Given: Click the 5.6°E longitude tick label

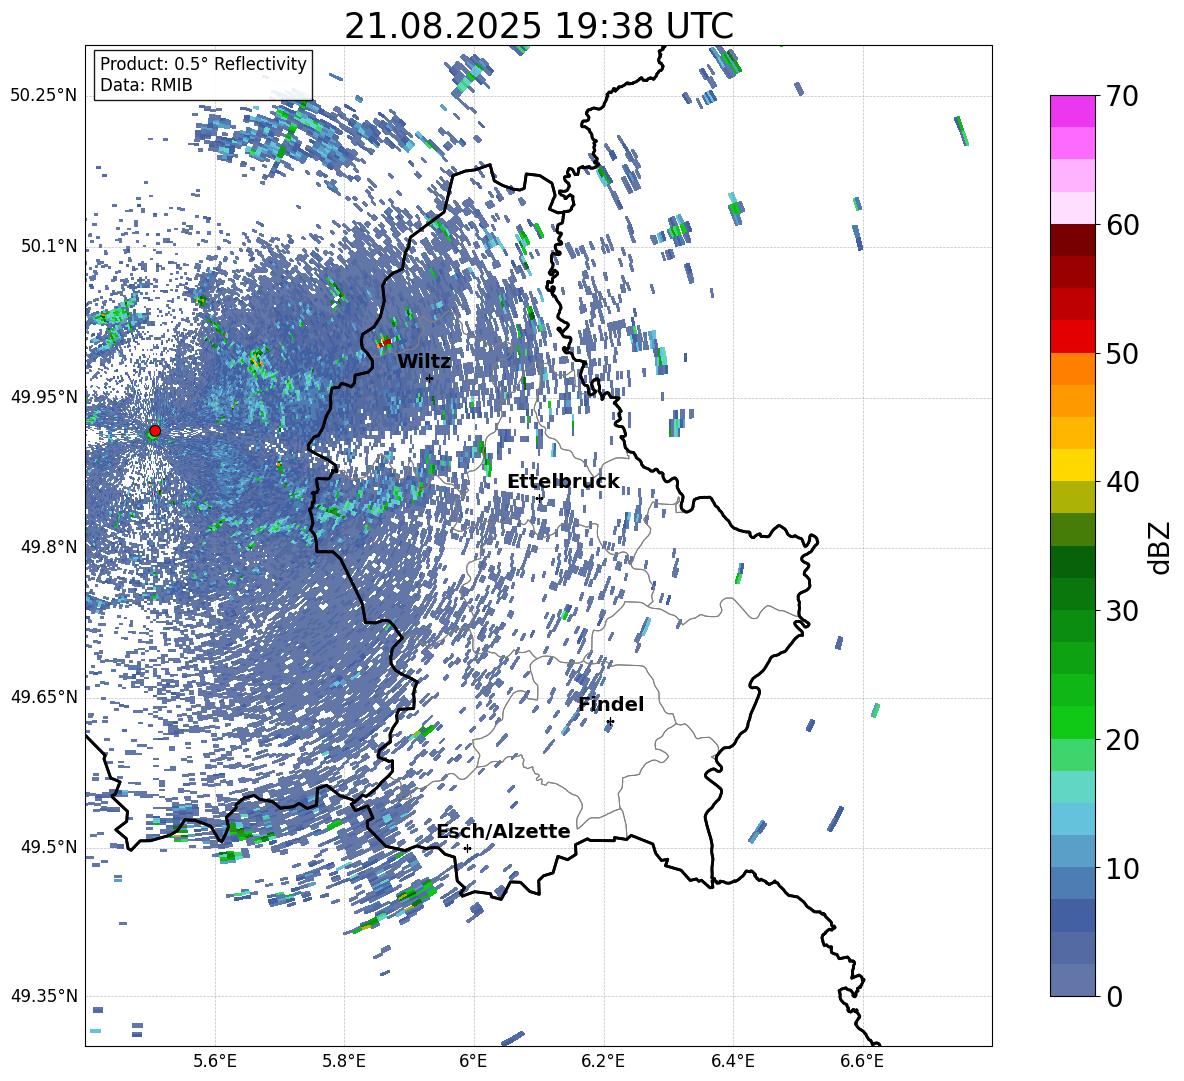Looking at the screenshot, I should click(x=215, y=1061).
